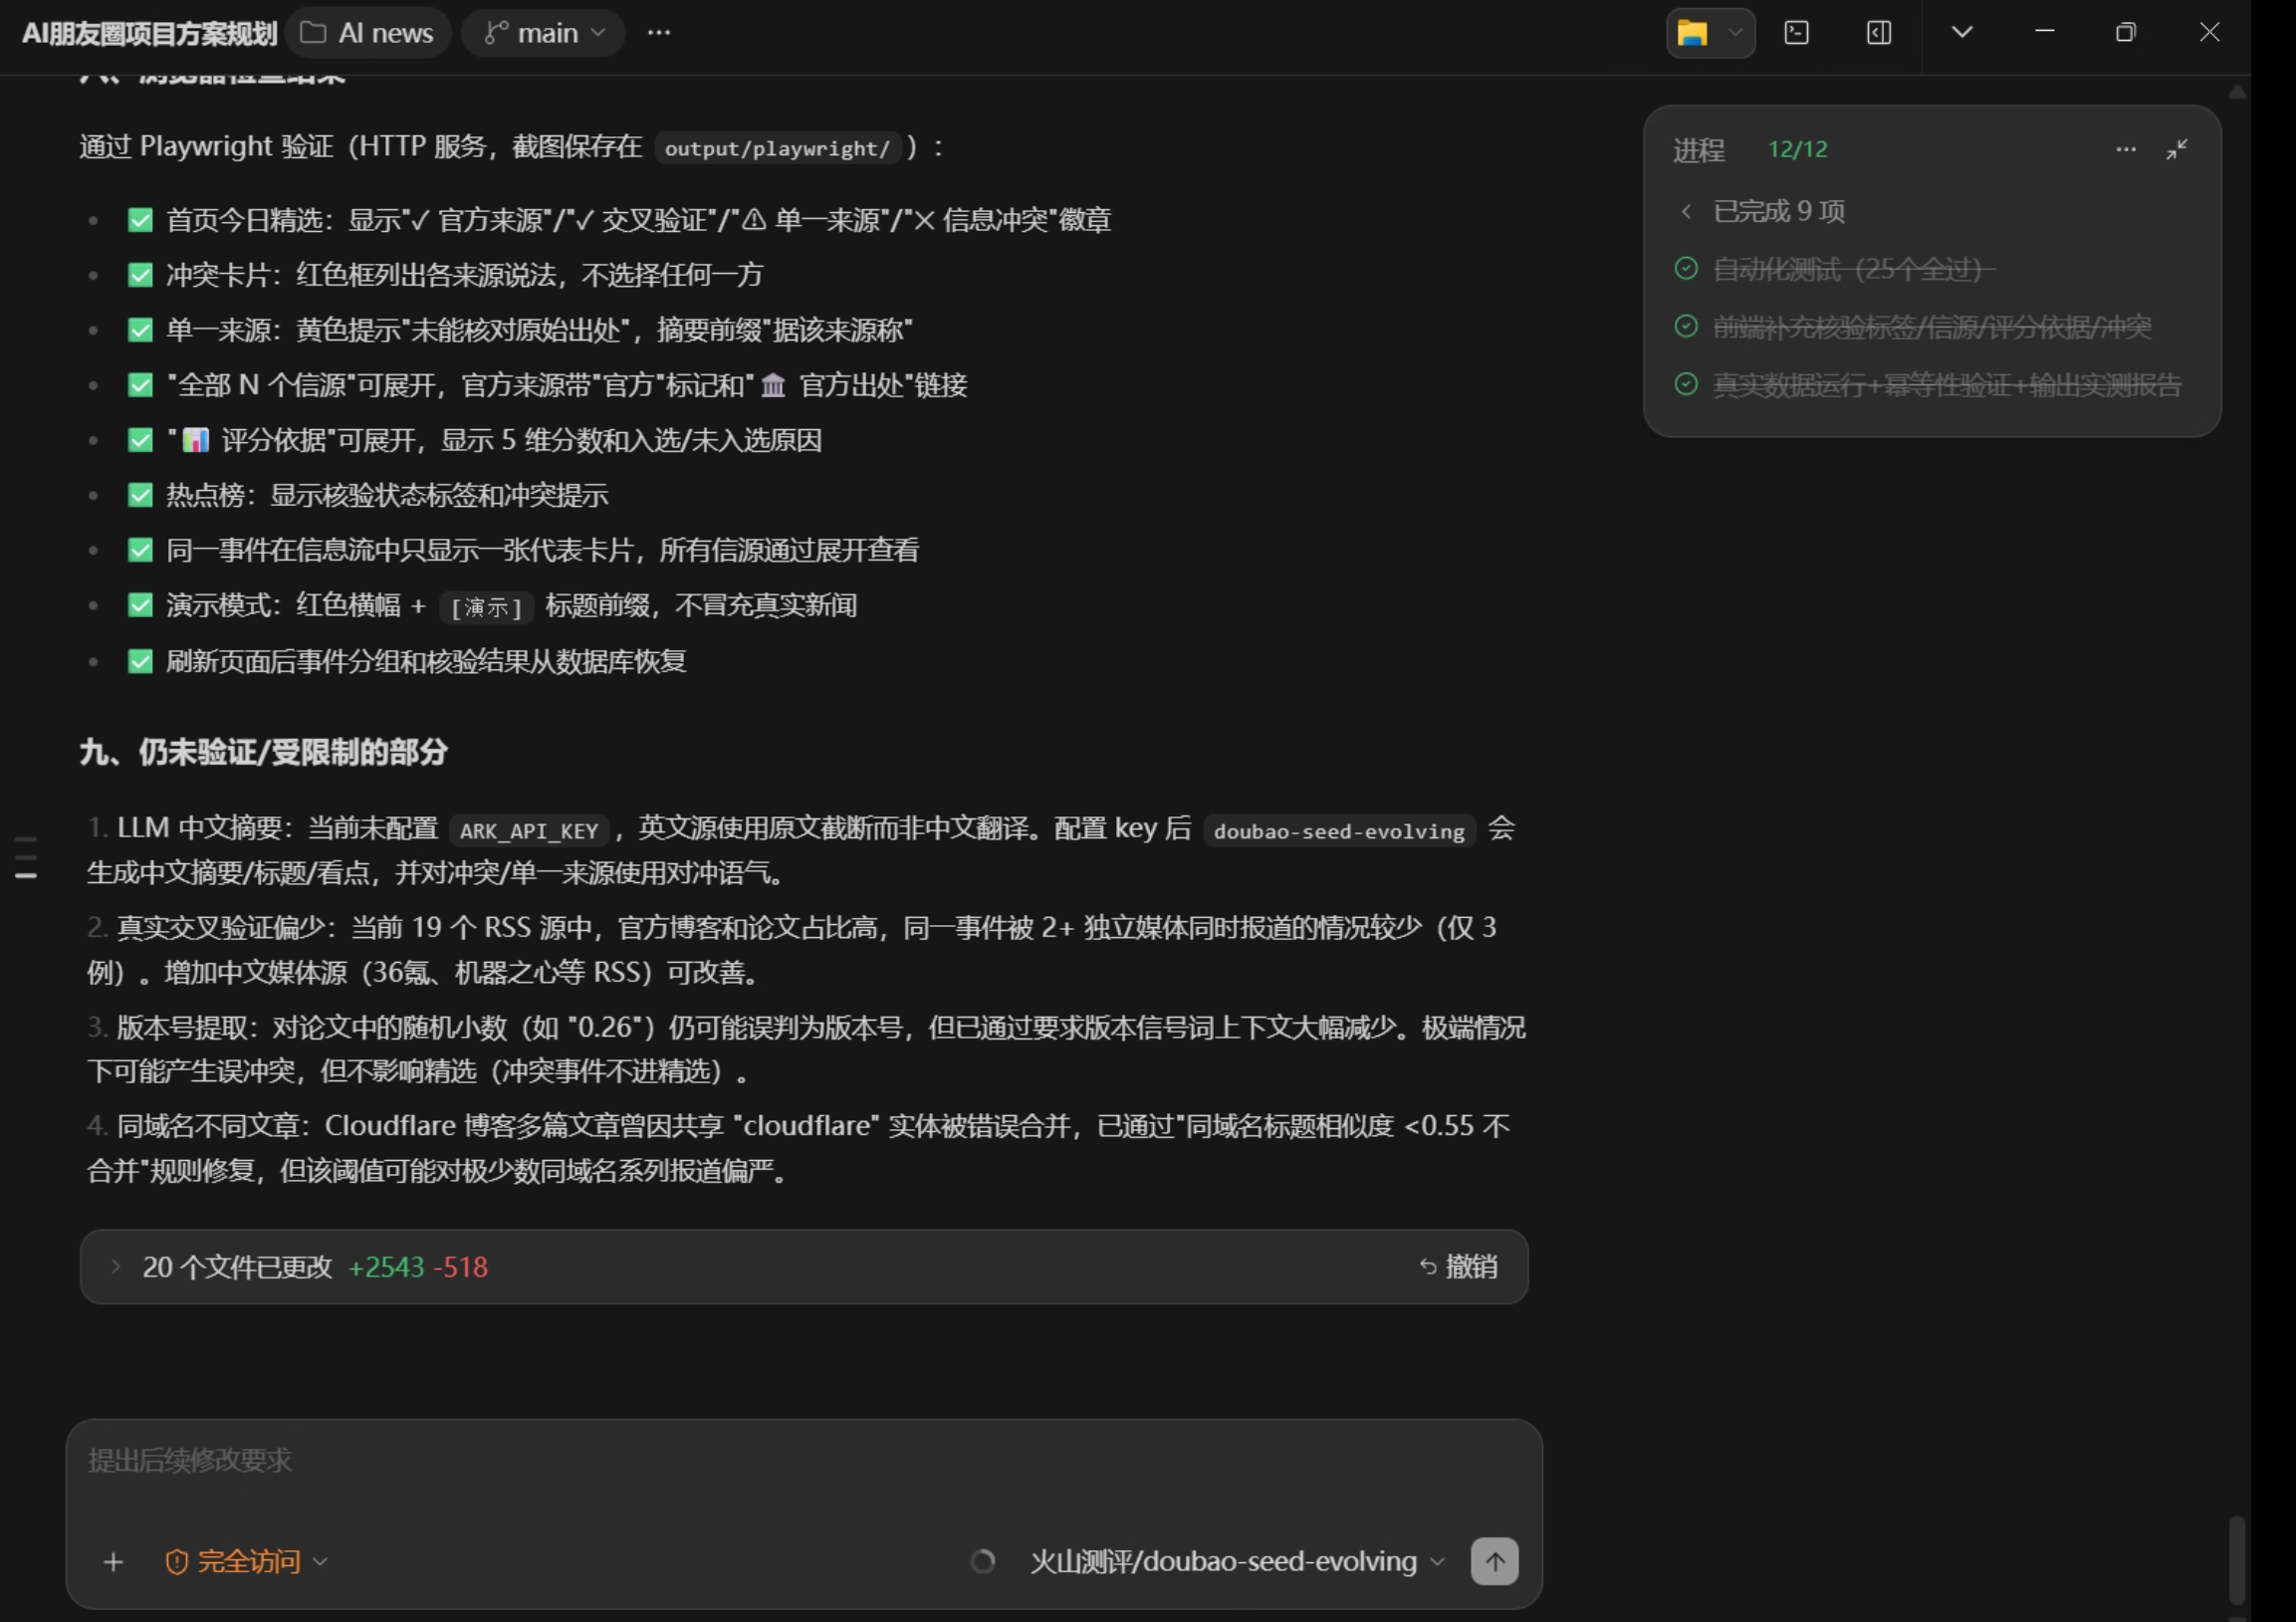Click the downward chevron in title bar

point(1962,32)
